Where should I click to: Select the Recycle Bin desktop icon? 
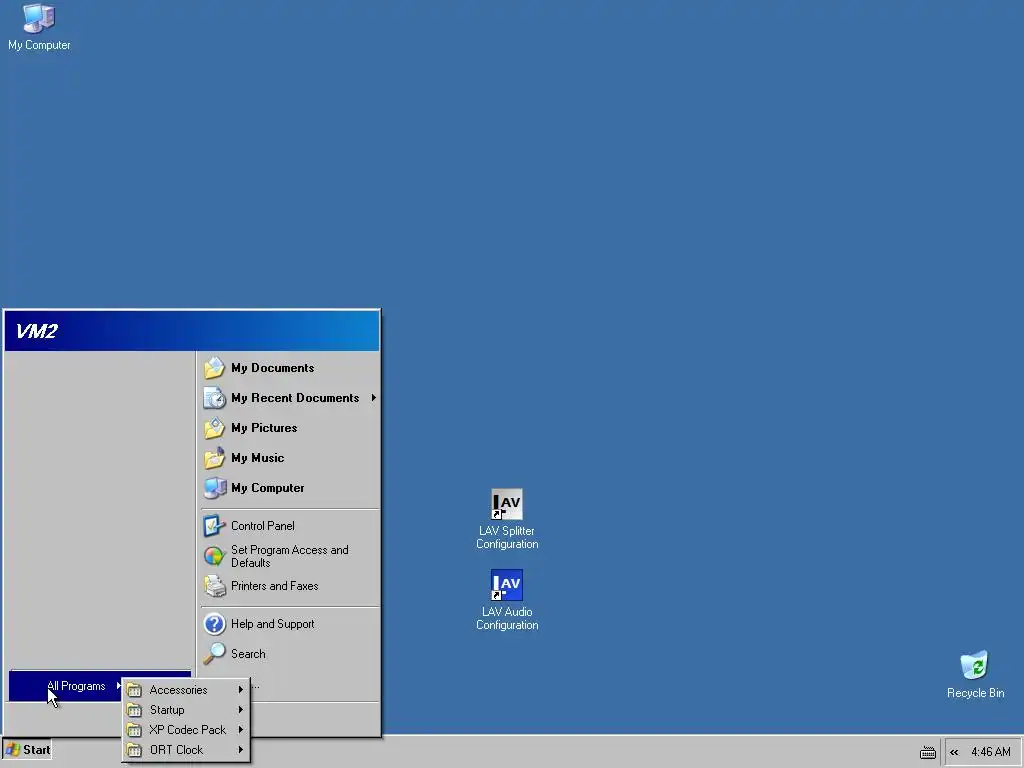click(975, 675)
